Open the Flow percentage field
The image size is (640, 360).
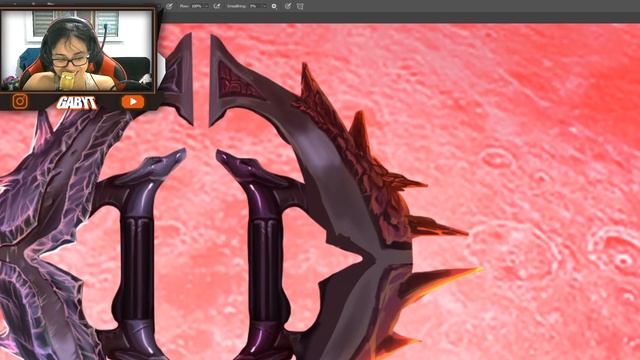[197, 6]
